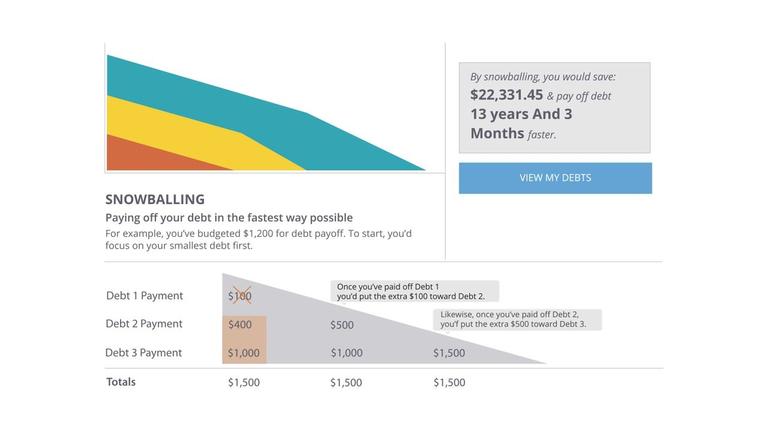The width and height of the screenshot is (768, 432).
Task: Click the highlighted $400 Debt 2 payment
Action: 240,324
